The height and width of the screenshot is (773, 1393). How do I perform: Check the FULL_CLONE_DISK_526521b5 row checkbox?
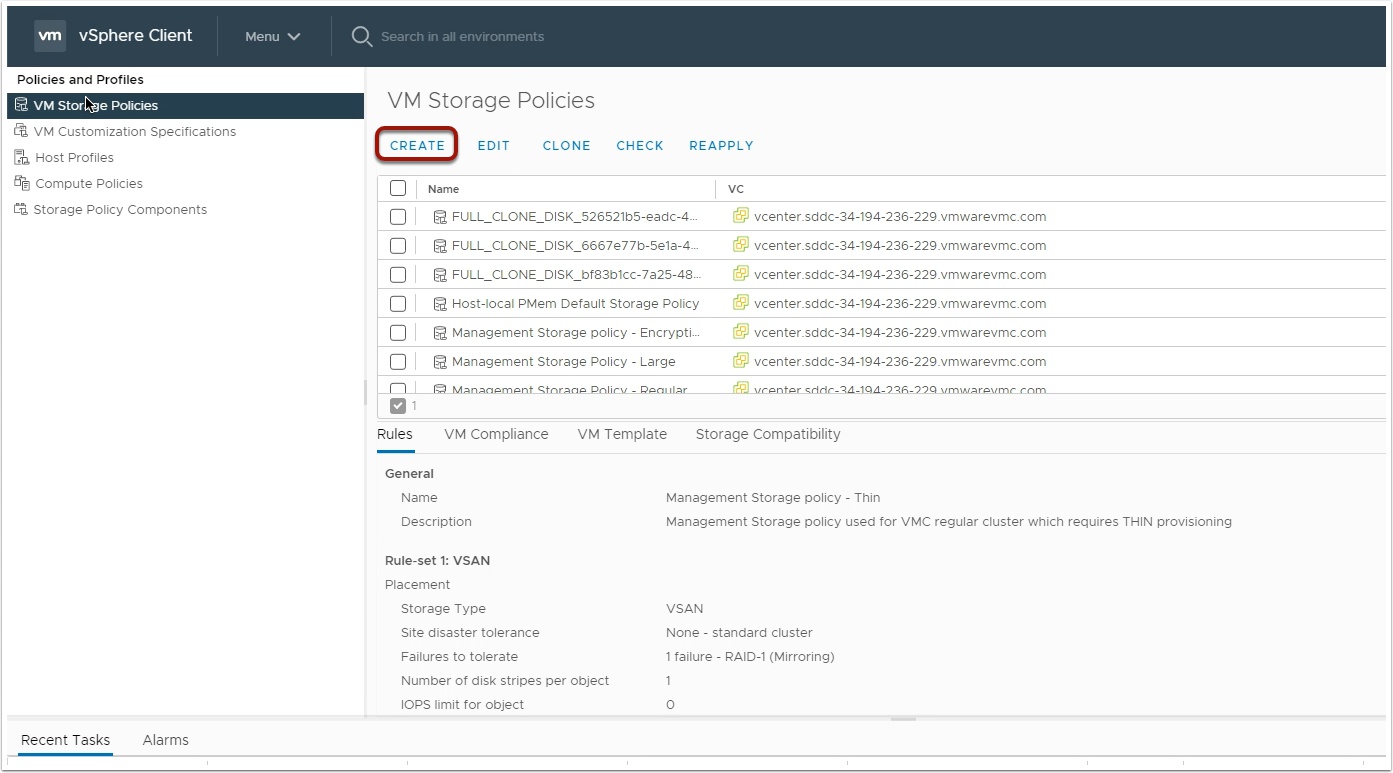pyautogui.click(x=398, y=217)
